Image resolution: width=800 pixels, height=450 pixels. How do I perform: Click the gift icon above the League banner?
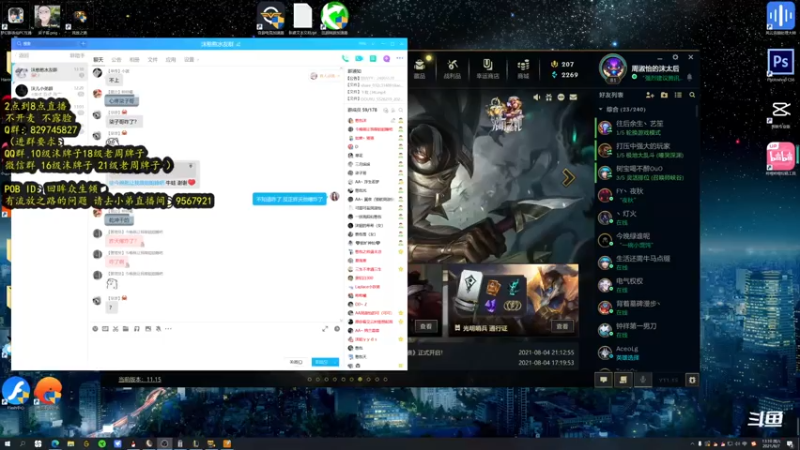click(x=548, y=97)
